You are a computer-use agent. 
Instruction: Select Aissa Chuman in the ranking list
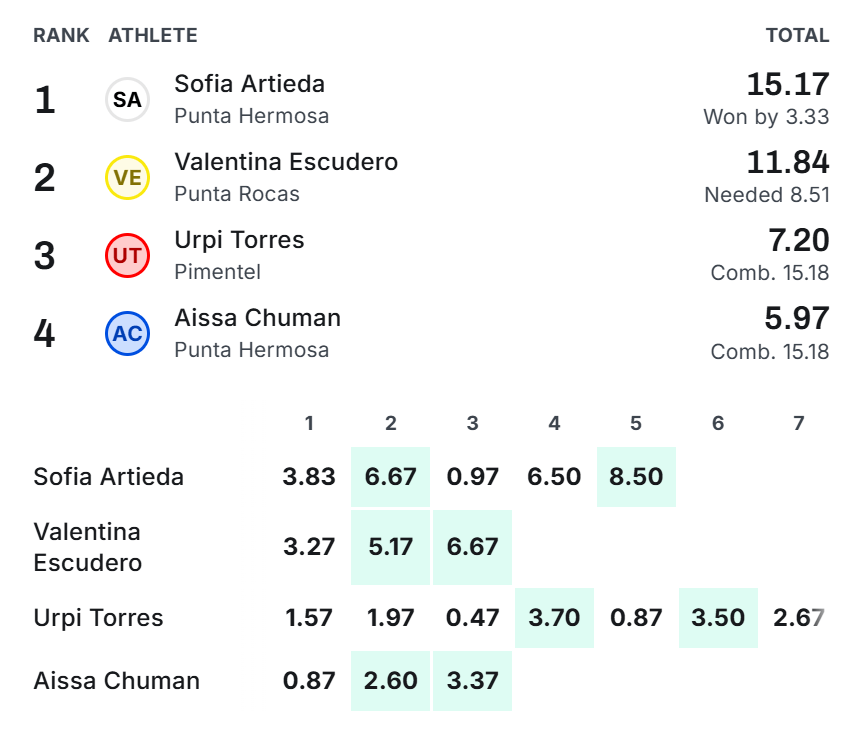(x=257, y=318)
